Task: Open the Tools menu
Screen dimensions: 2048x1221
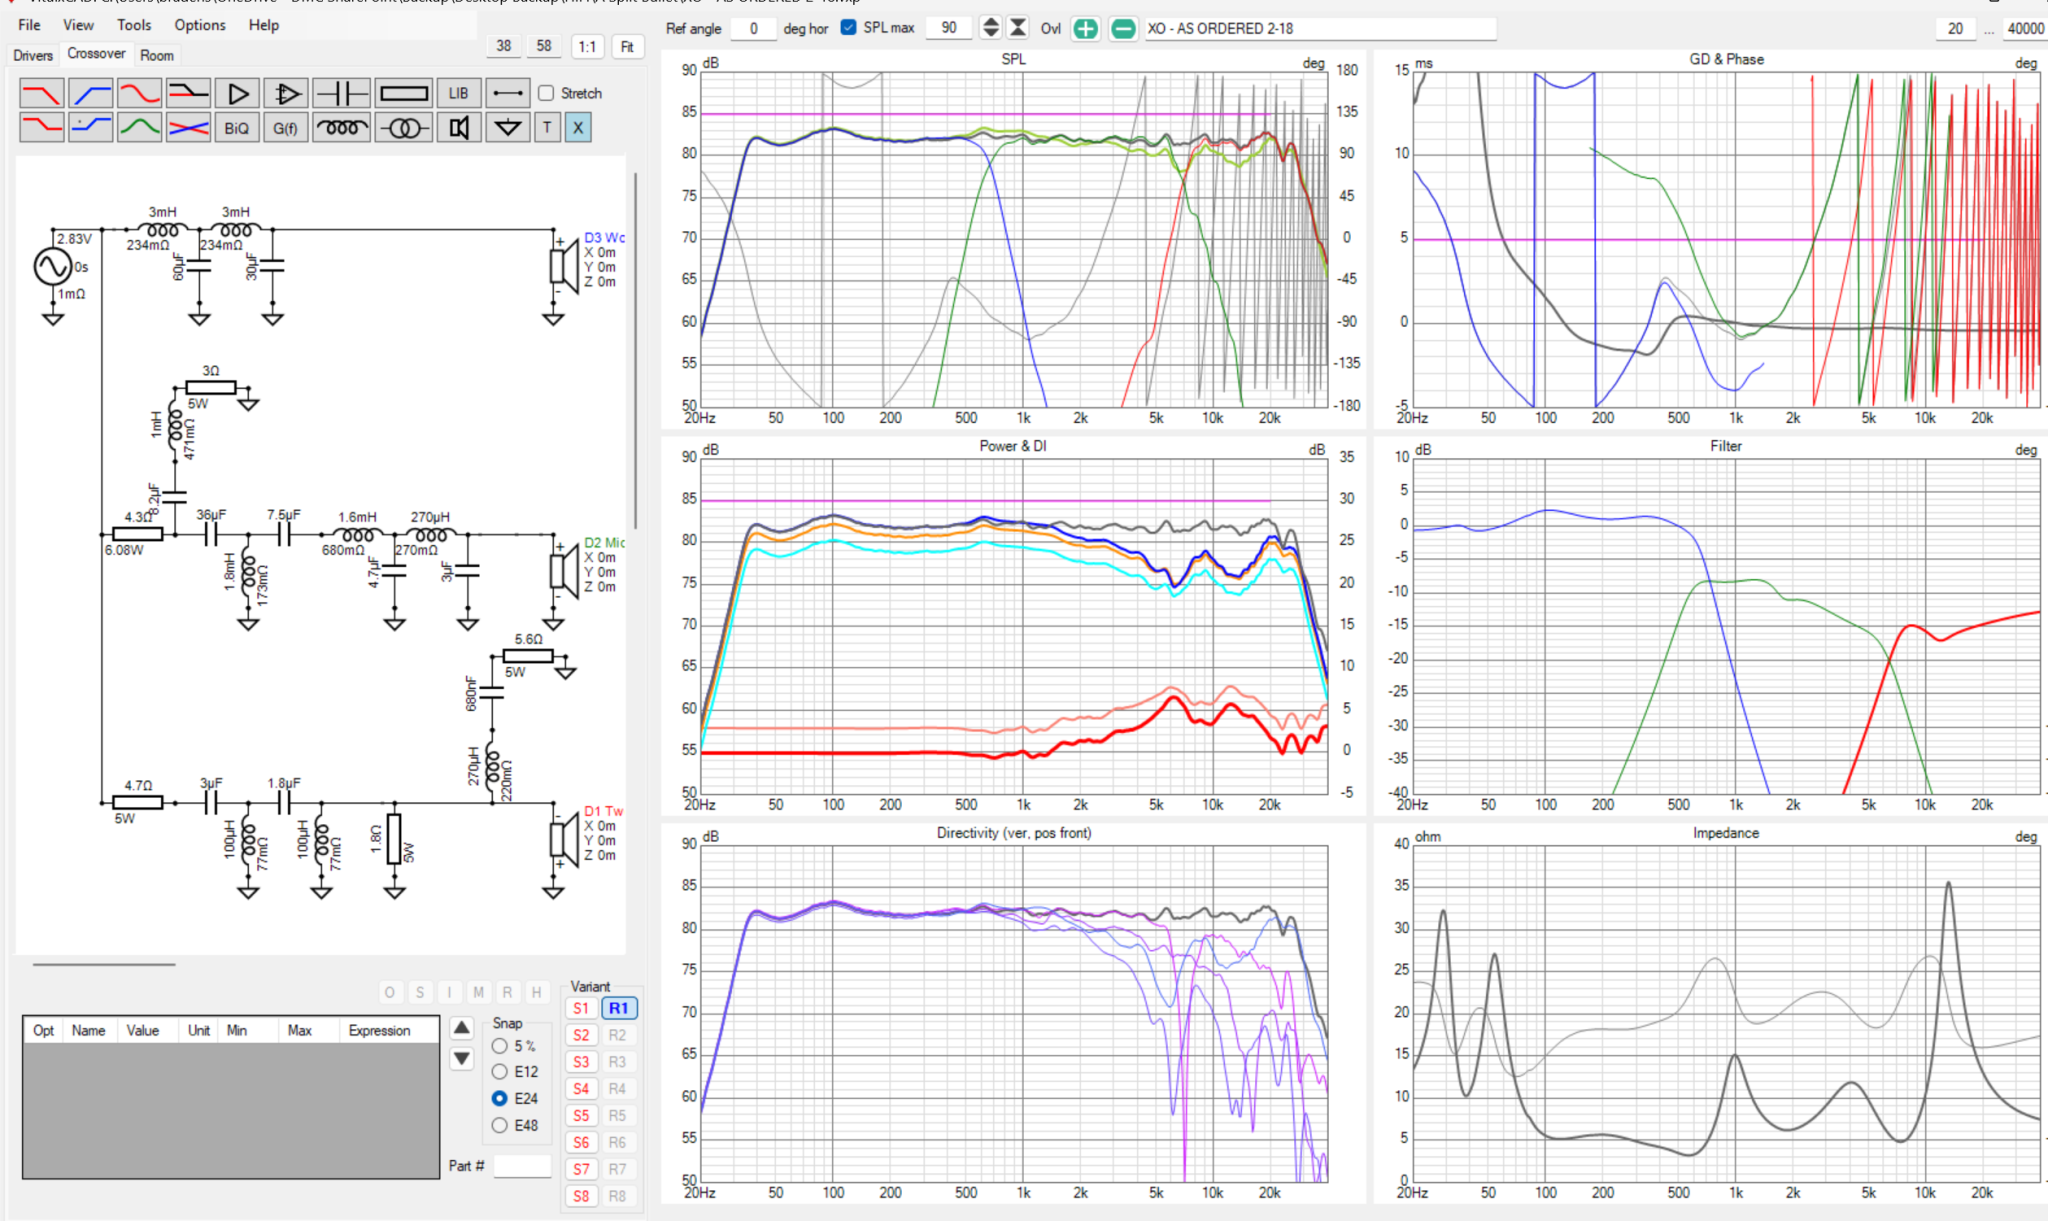Action: click(x=134, y=25)
